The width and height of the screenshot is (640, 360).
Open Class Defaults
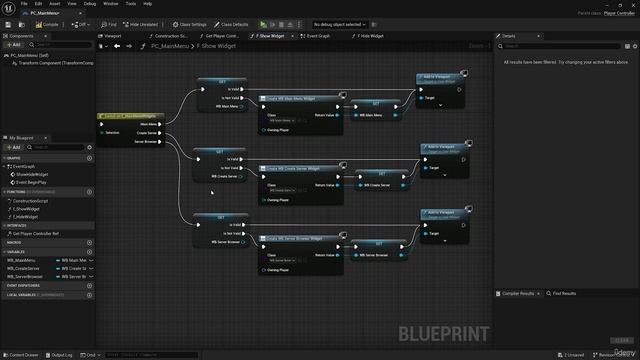tap(231, 24)
